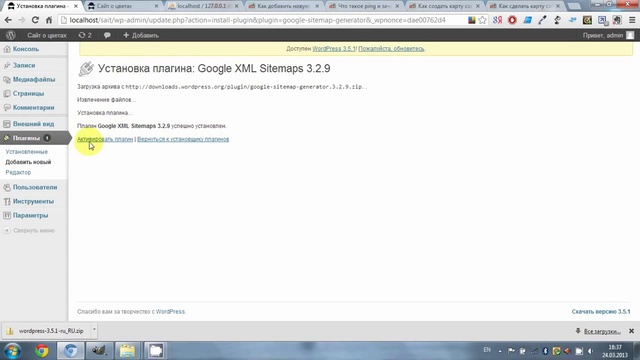Switch to the Сайт о цветах tab
This screenshot has height=360, width=640.
[x=122, y=6]
